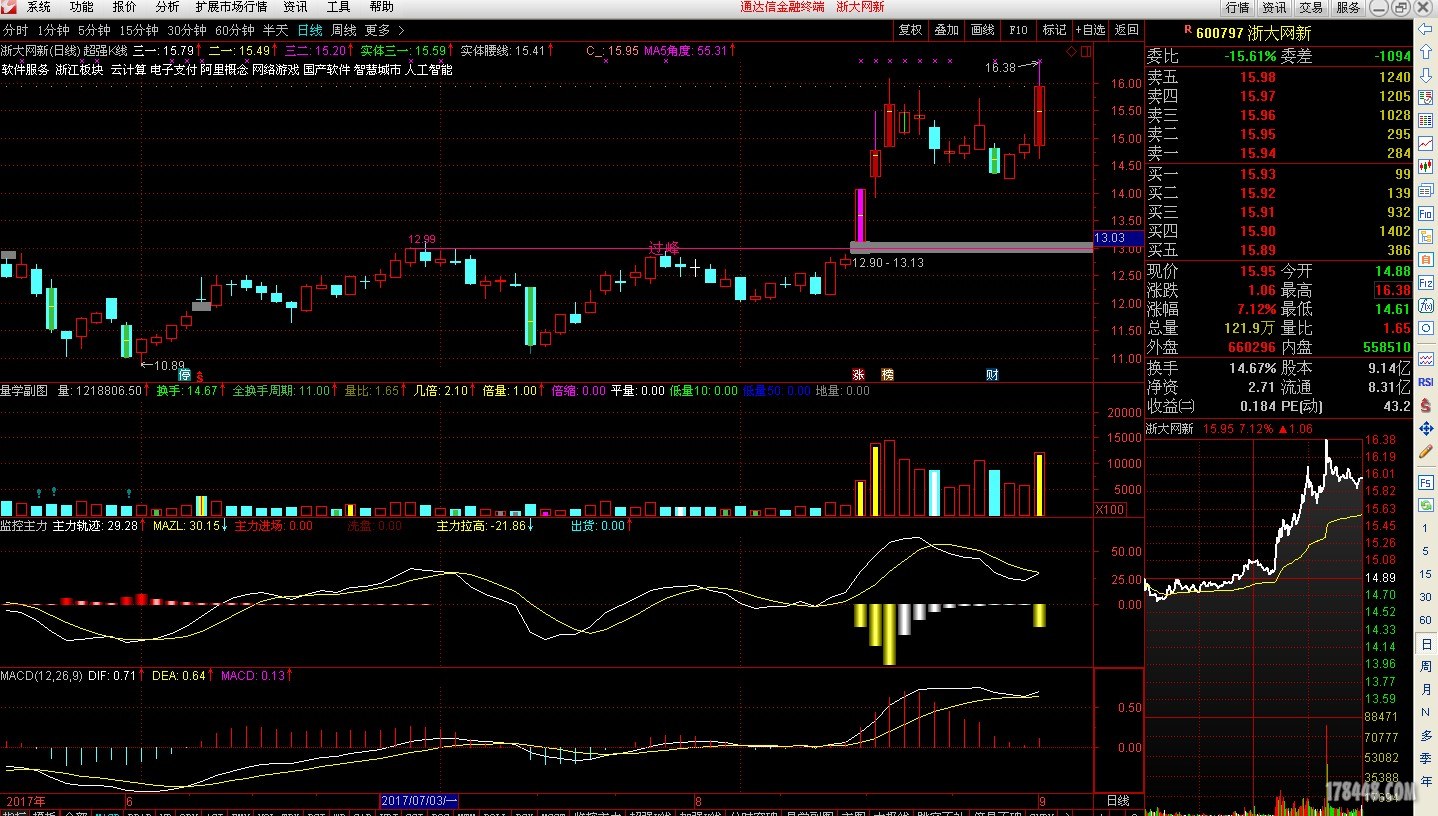Click the 买一 bid price 15.93
The image size is (1438, 816).
1258,174
